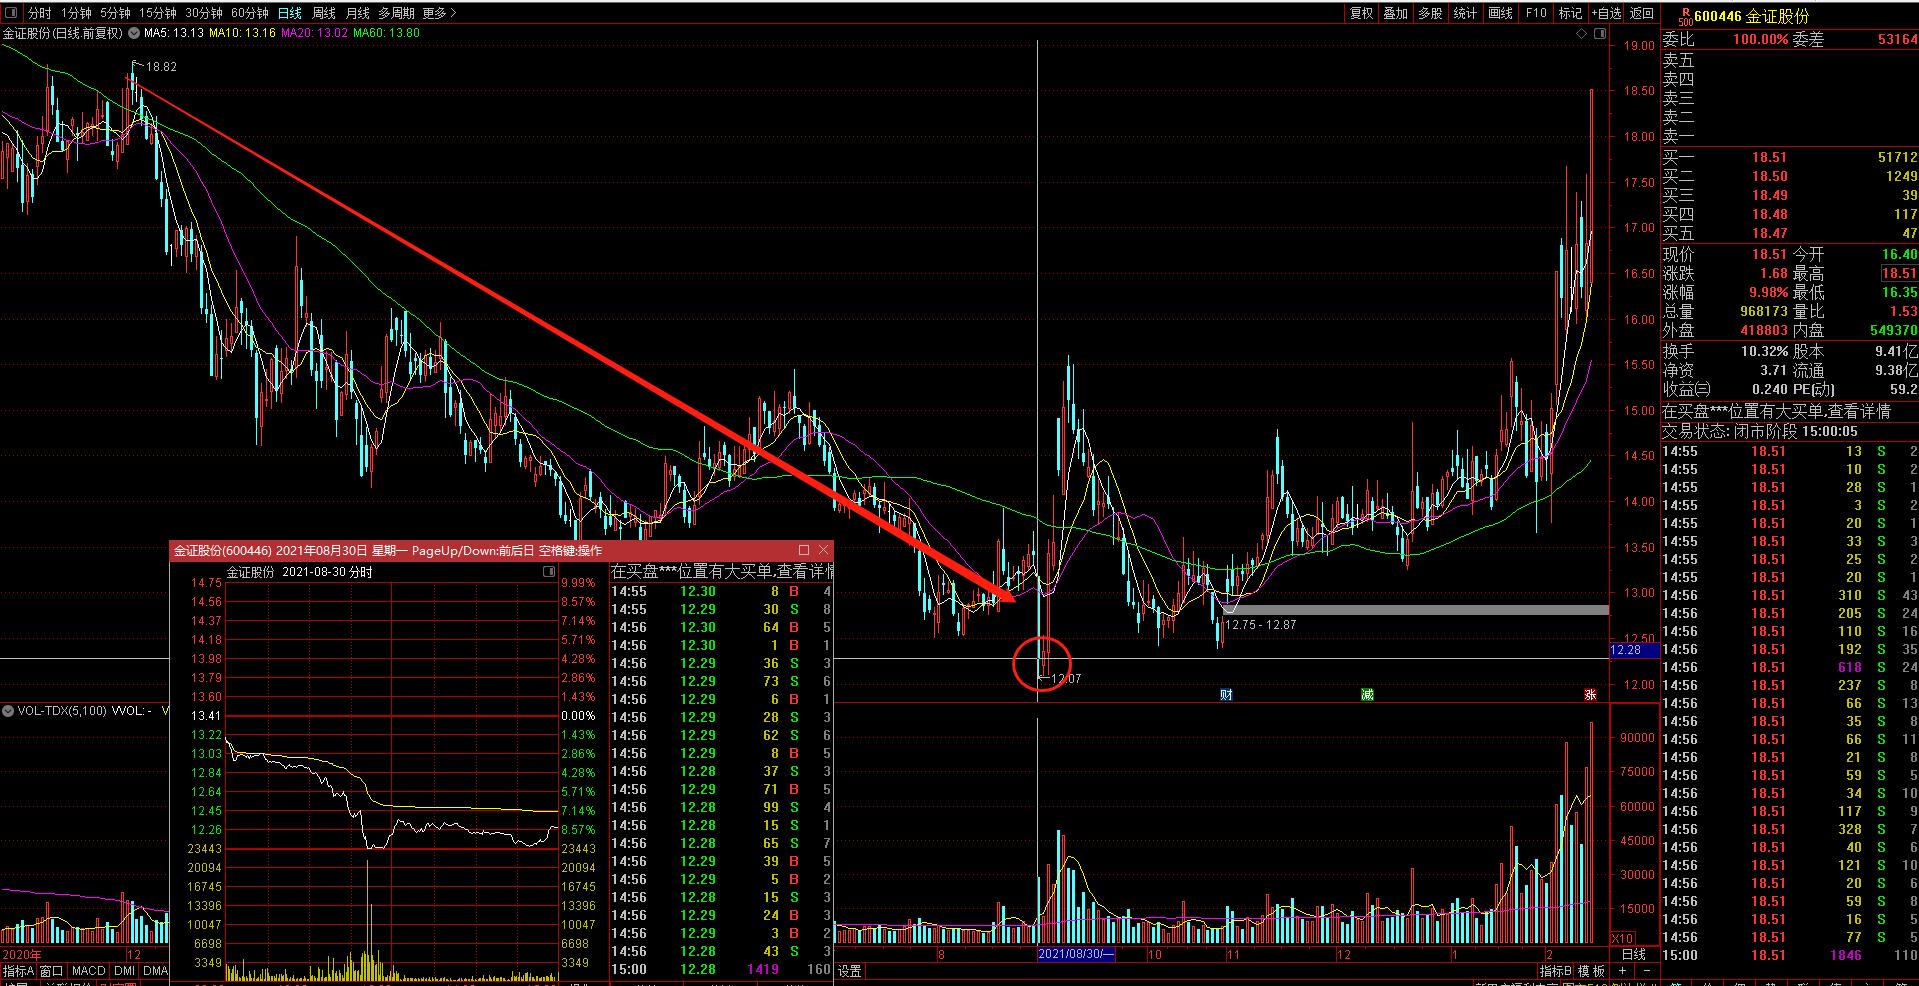Open the 多股 multi-stock view
Viewport: 1919px width, 986px height.
[x=1430, y=13]
